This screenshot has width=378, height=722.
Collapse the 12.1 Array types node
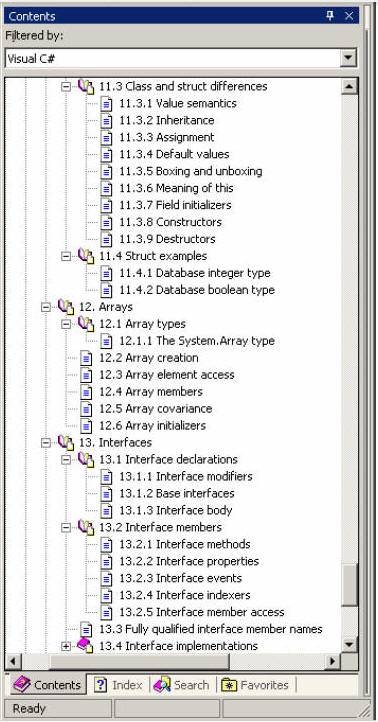point(66,324)
